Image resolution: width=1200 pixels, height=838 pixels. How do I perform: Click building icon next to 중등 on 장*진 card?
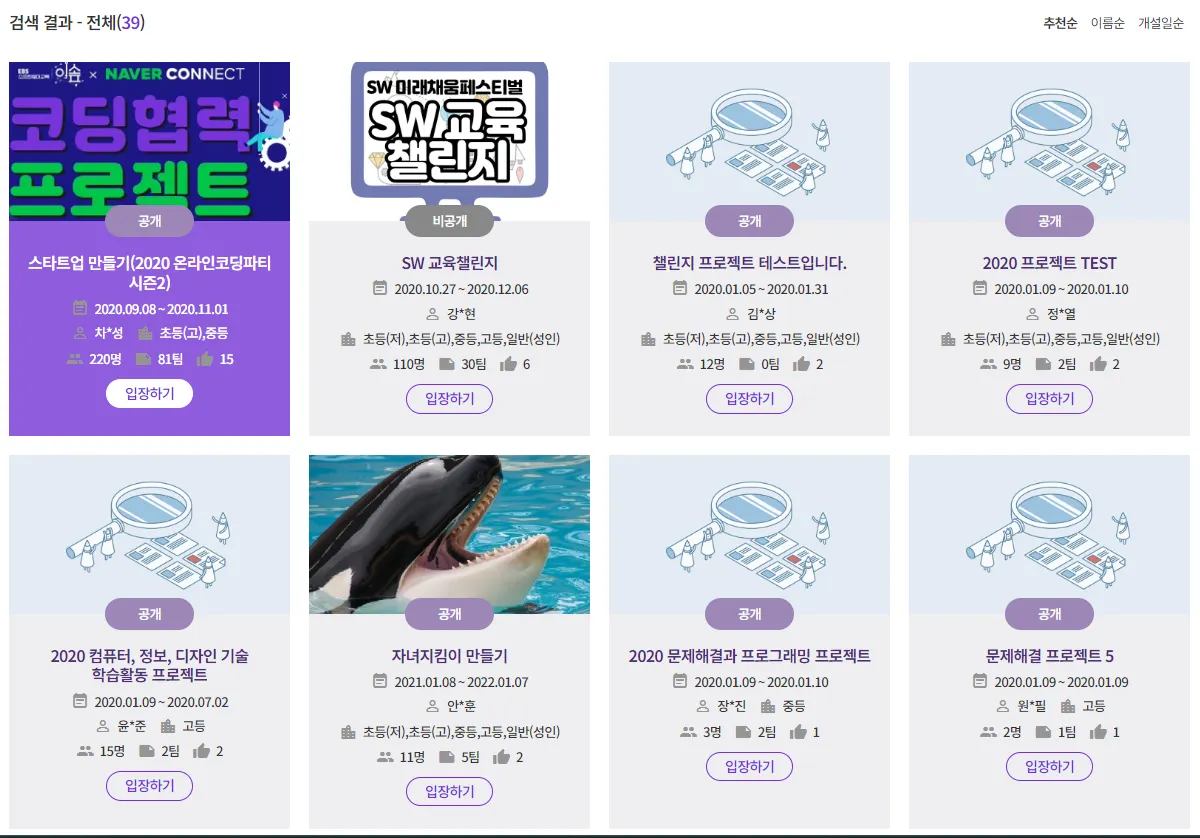click(x=767, y=706)
